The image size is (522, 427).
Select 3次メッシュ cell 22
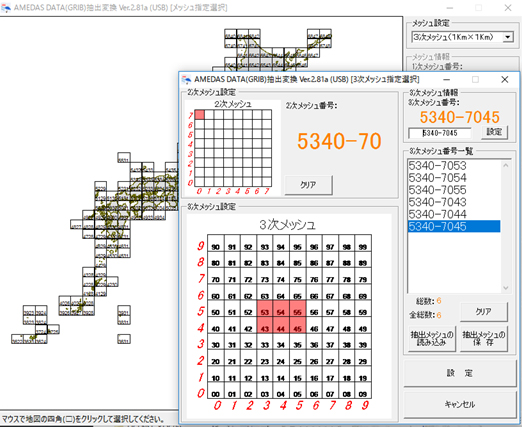[x=248, y=358]
